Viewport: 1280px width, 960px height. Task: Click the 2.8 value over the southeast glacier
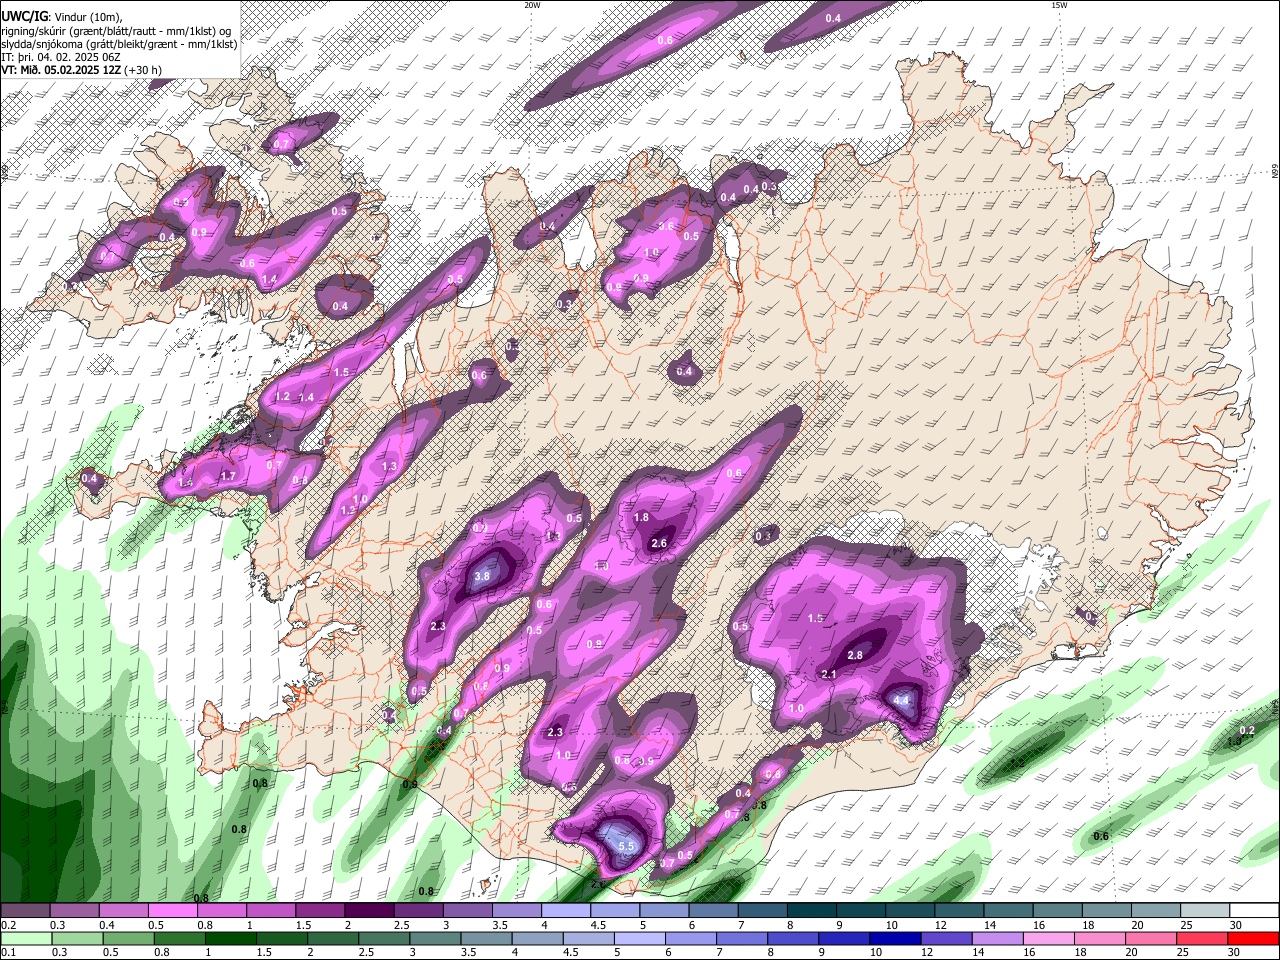coord(855,656)
